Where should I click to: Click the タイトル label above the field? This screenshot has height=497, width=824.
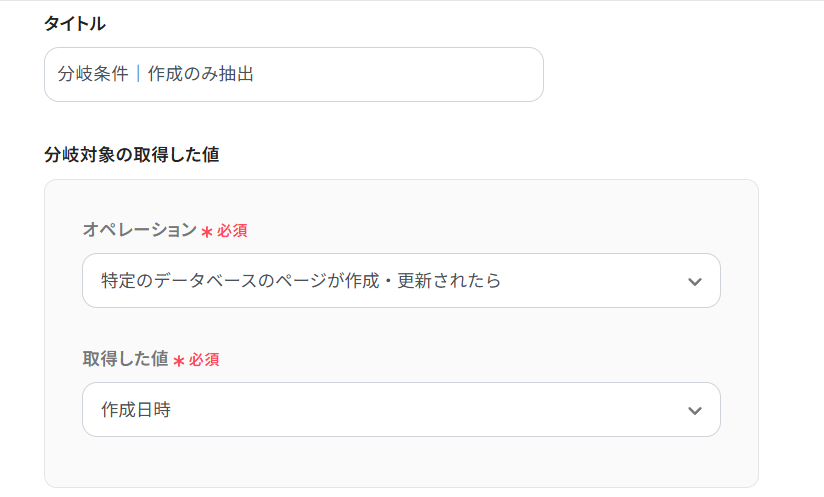[x=75, y=23]
